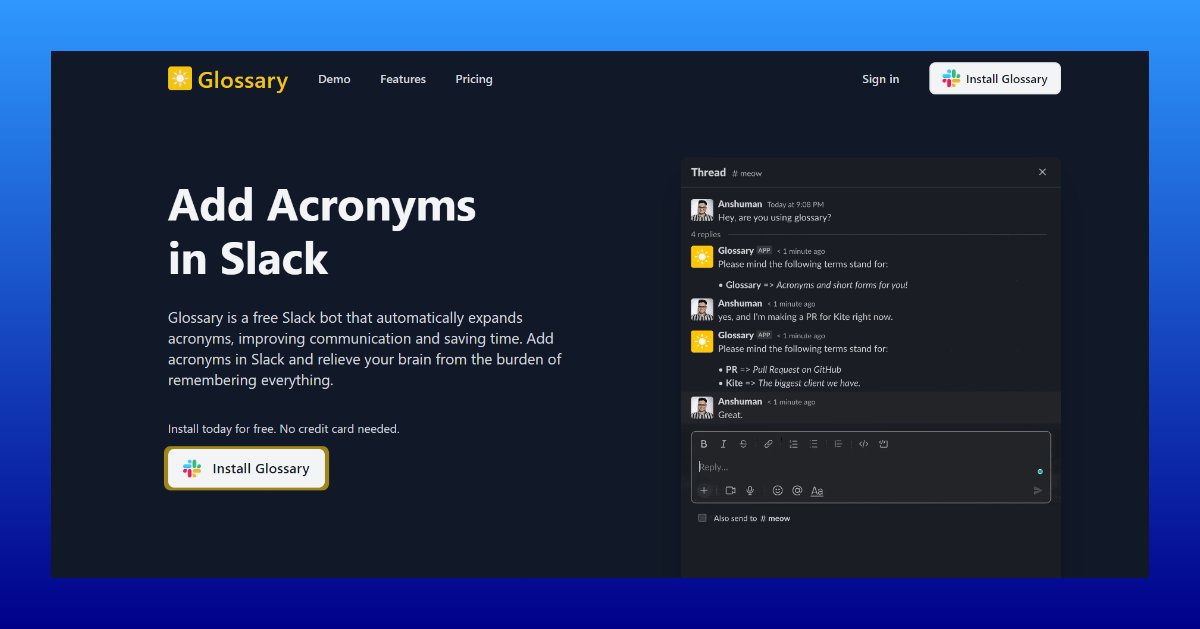Open the Demo navigation link
The image size is (1200, 629).
pyautogui.click(x=334, y=79)
